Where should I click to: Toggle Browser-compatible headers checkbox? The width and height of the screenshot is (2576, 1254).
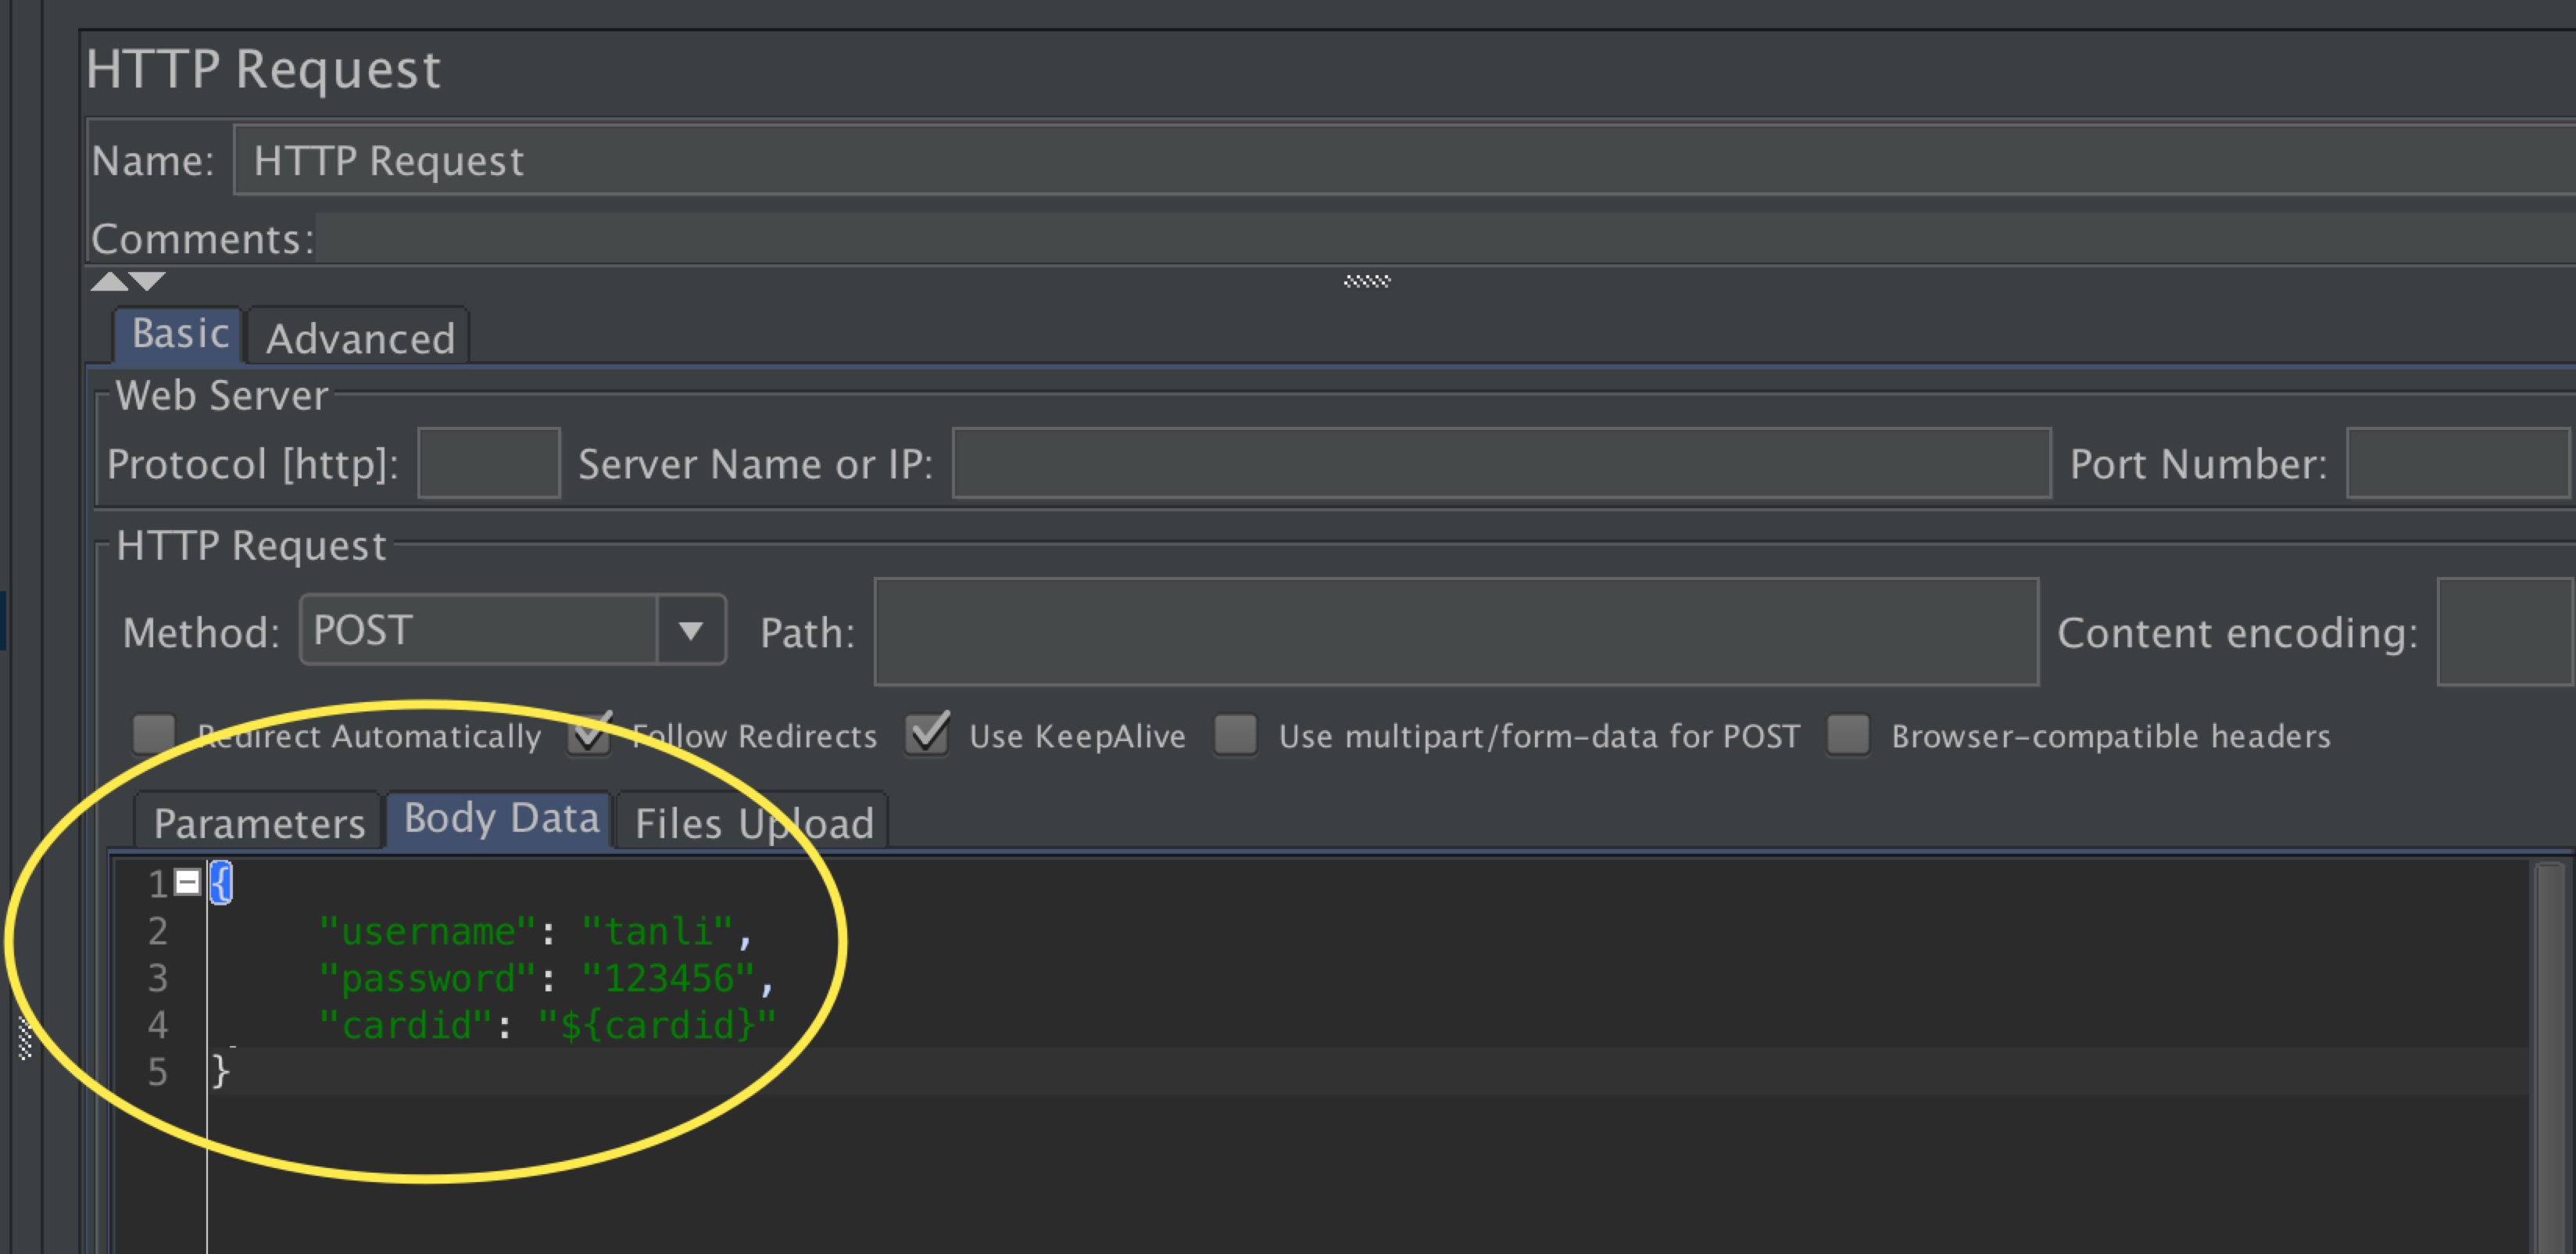click(x=1848, y=735)
